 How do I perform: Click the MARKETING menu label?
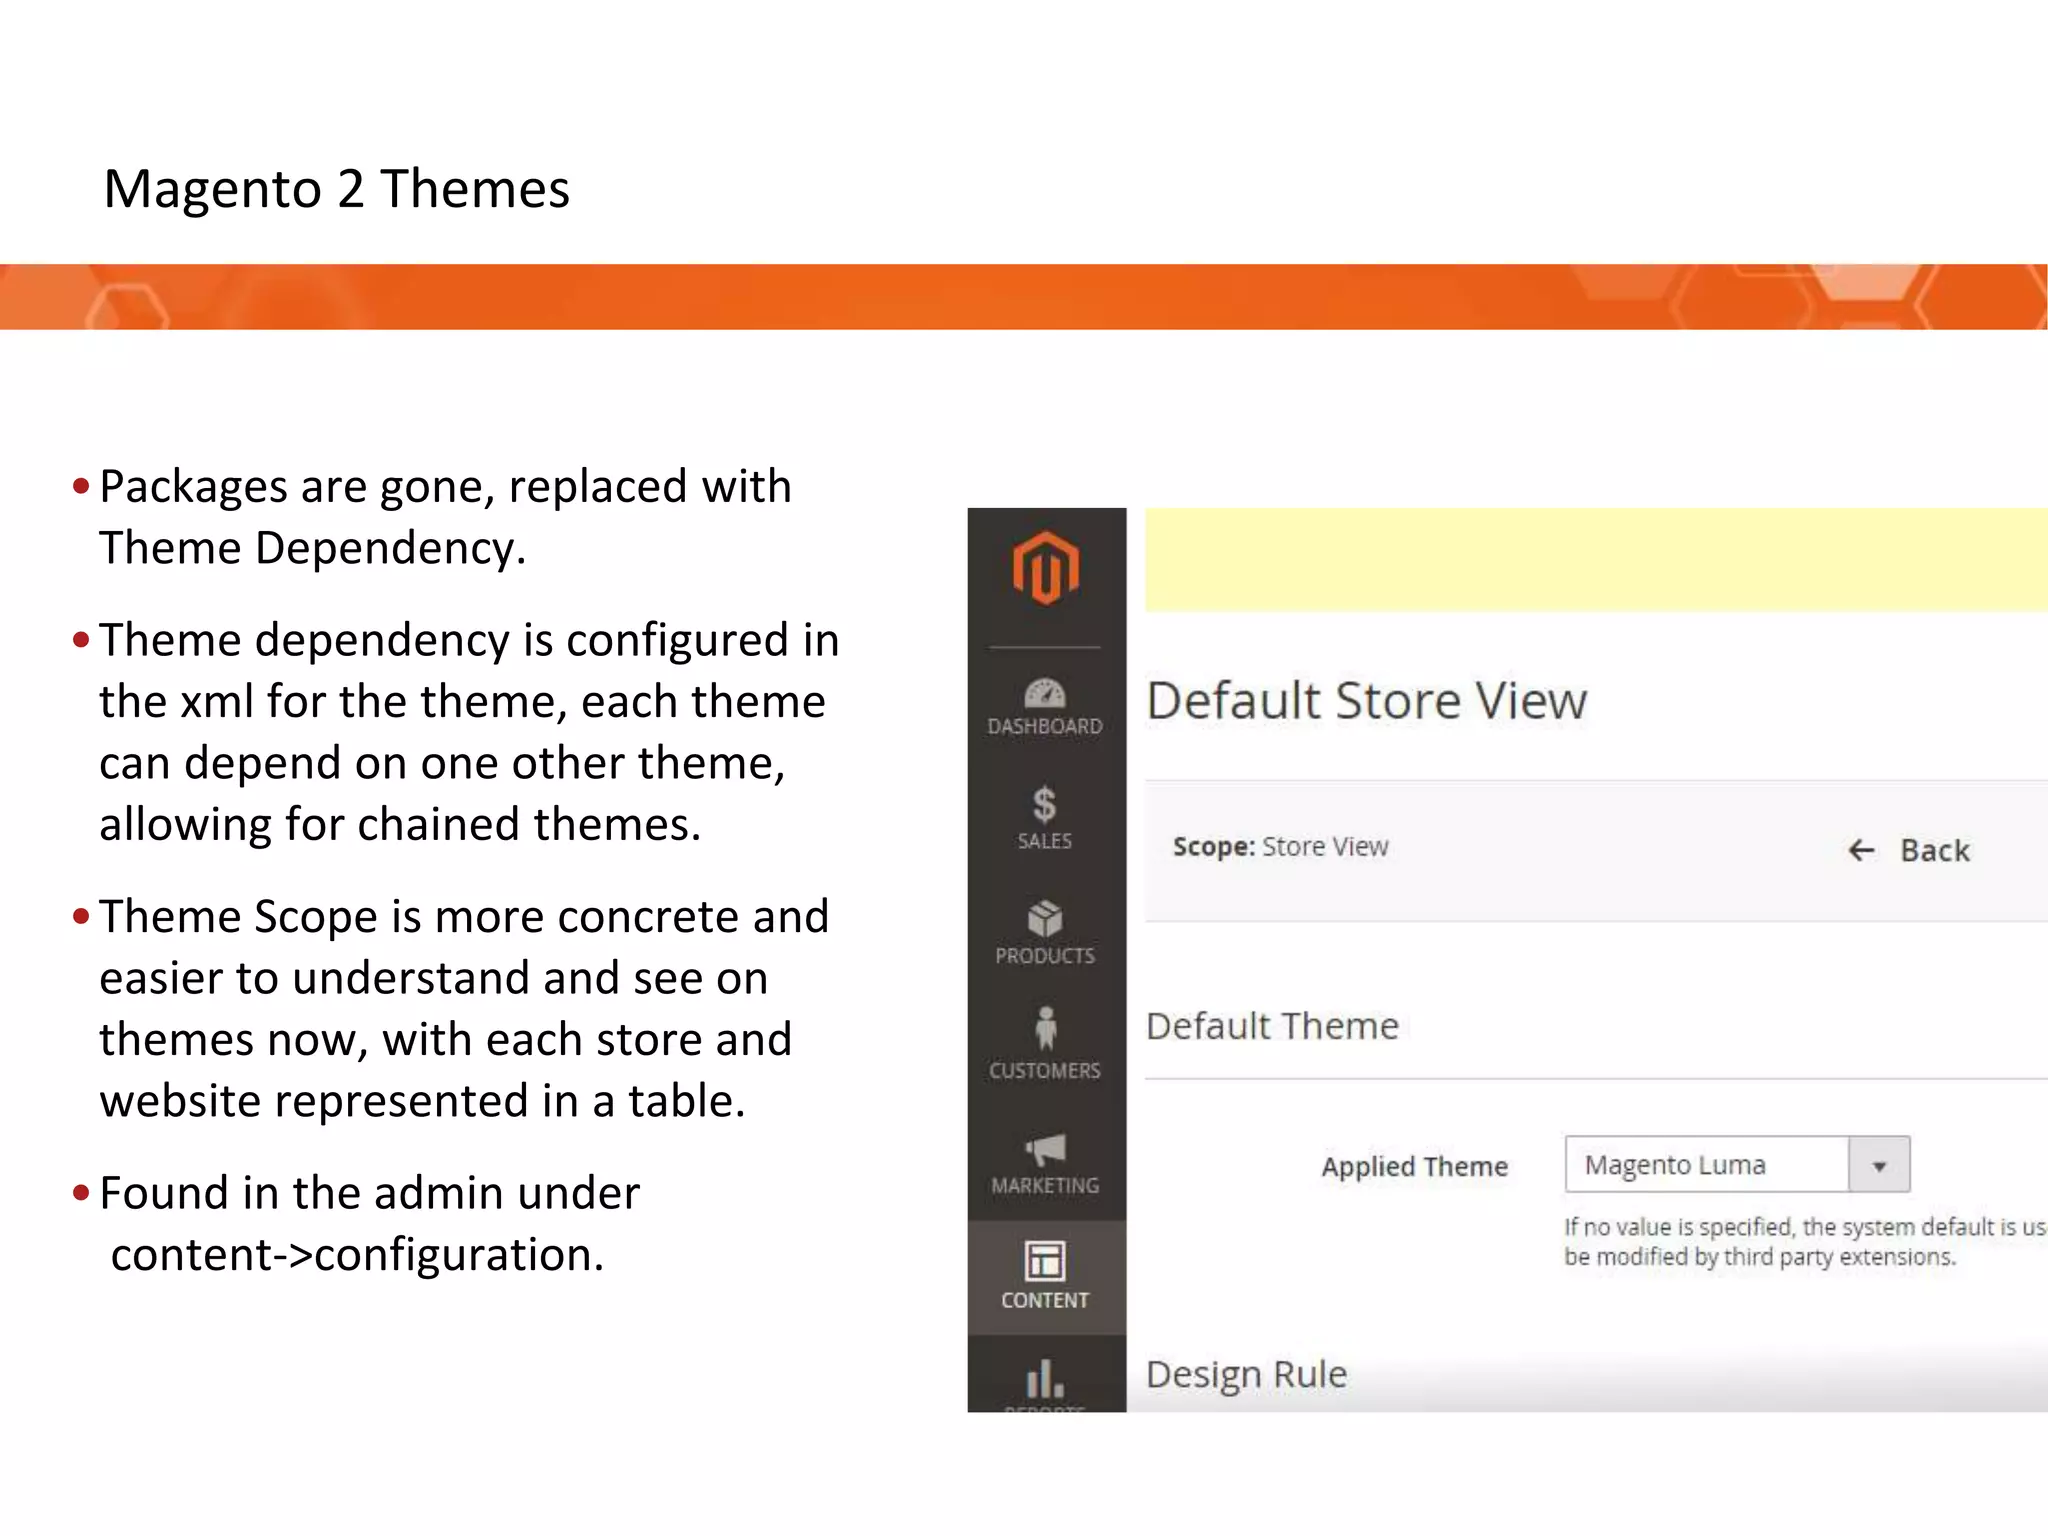[x=1045, y=1186]
